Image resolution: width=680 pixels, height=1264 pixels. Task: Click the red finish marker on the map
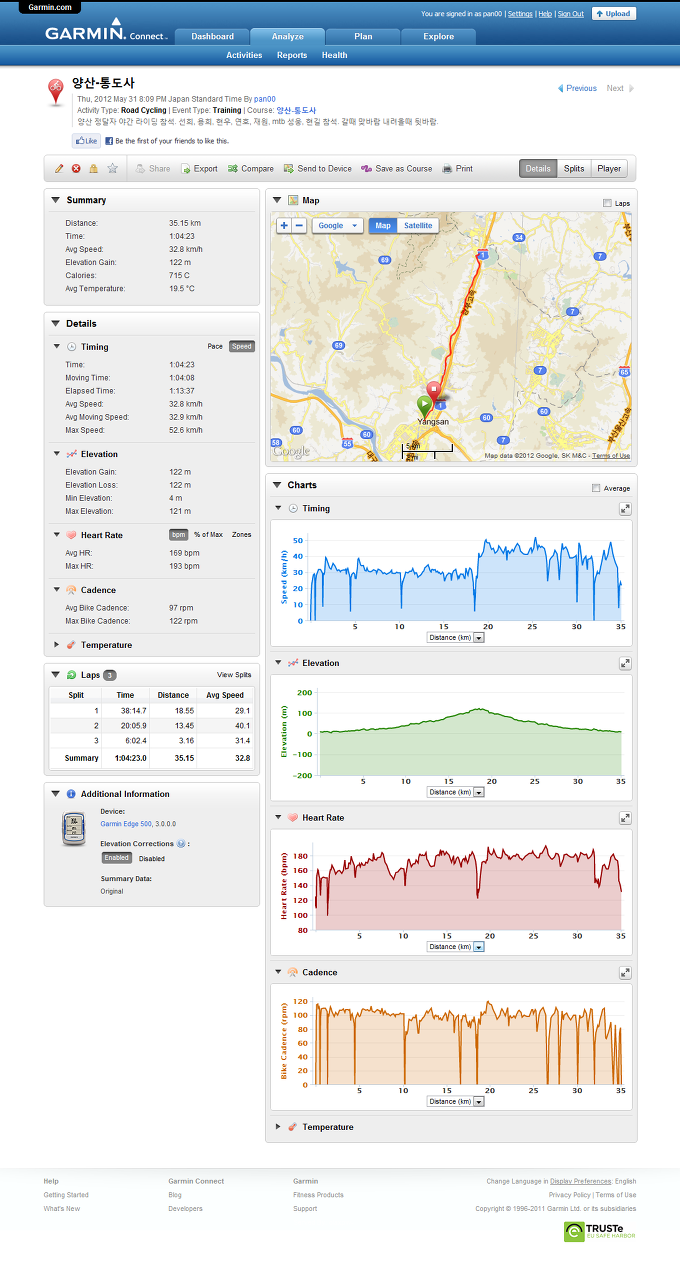434,391
